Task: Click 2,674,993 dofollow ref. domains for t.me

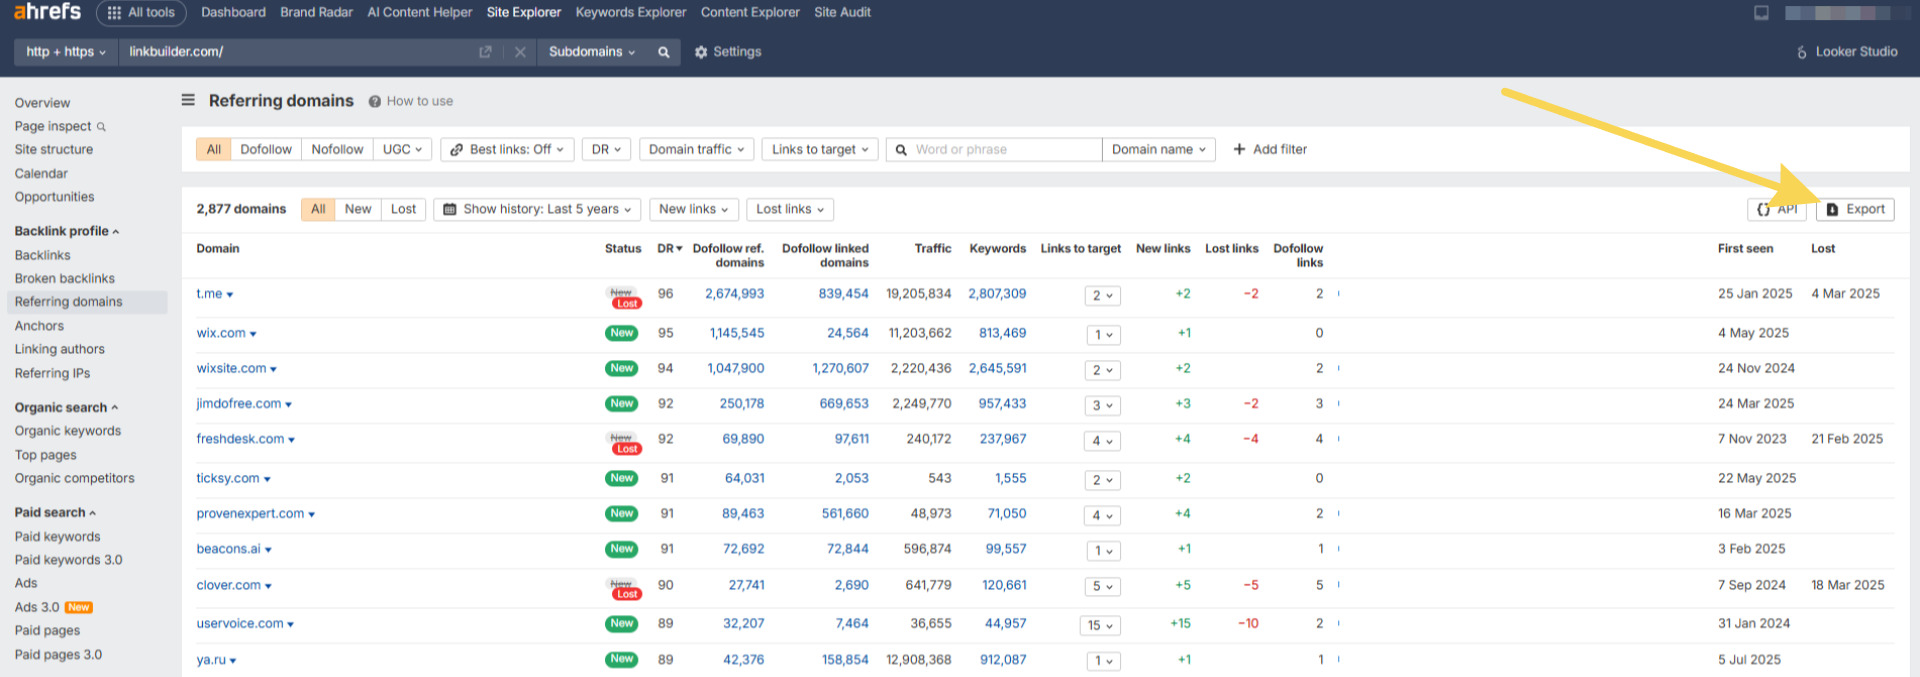Action: [x=734, y=294]
